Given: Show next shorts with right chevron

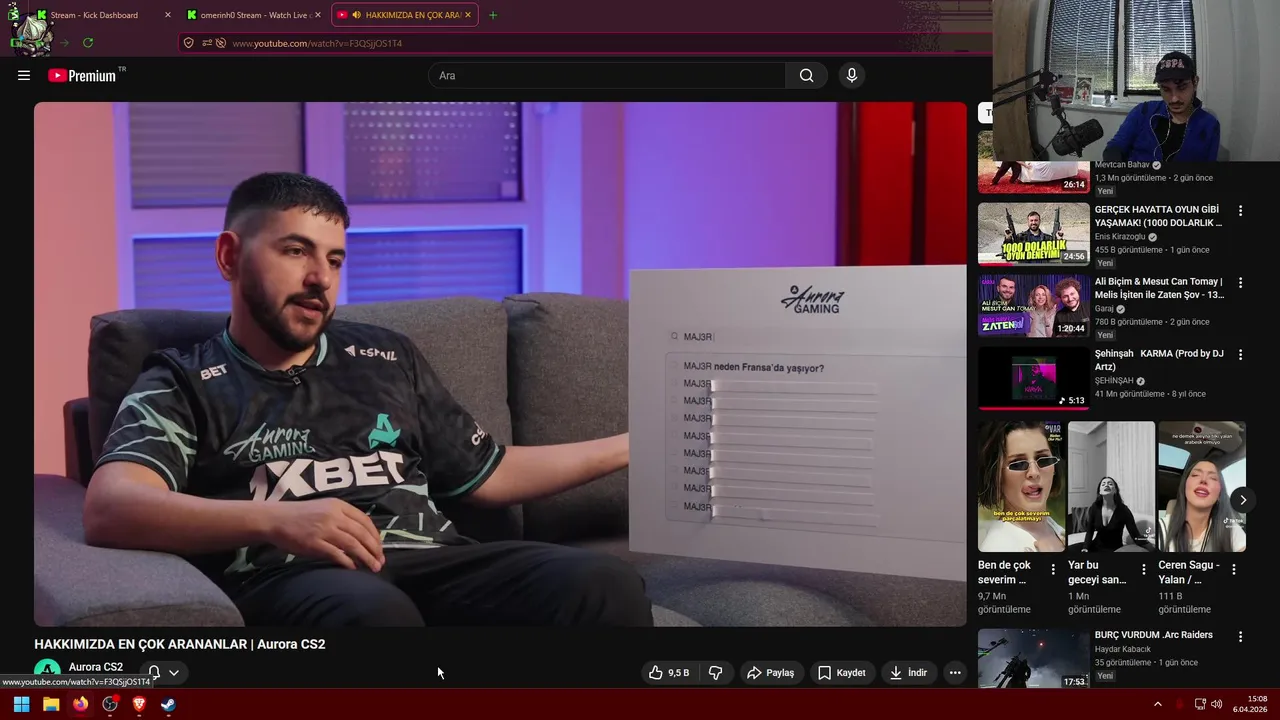Looking at the screenshot, I should coord(1243,500).
